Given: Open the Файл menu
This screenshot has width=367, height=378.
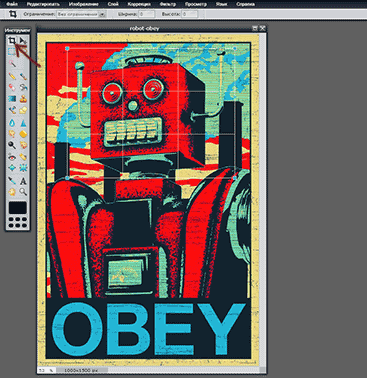Looking at the screenshot, I should (x=14, y=4).
